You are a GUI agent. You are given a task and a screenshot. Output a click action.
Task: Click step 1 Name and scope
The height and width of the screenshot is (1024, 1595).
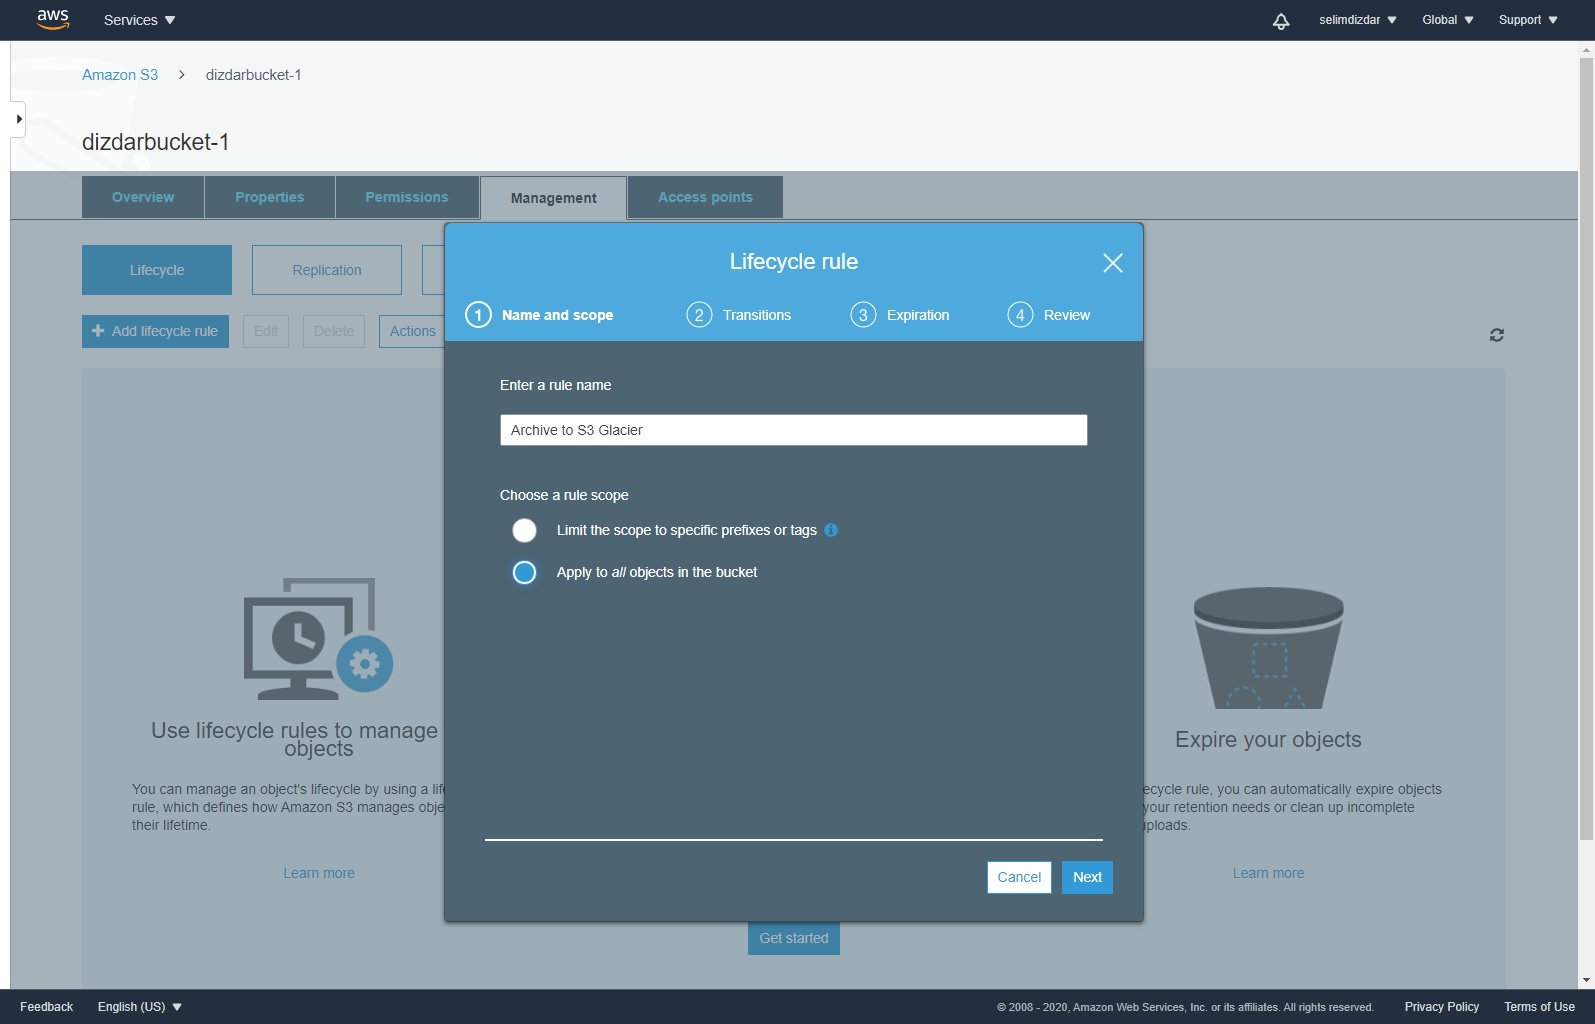click(540, 315)
